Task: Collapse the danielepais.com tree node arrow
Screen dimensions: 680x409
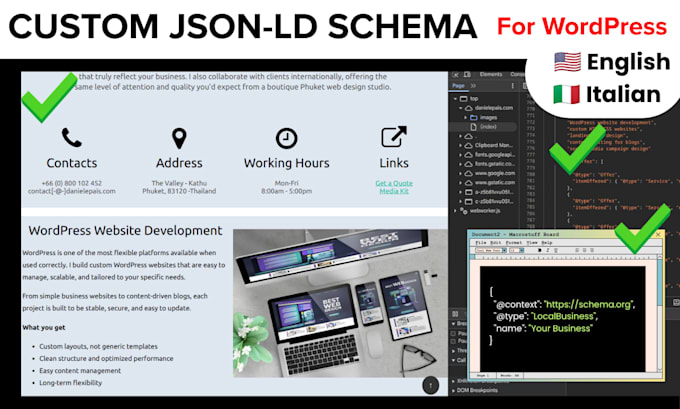Action: click(x=460, y=108)
